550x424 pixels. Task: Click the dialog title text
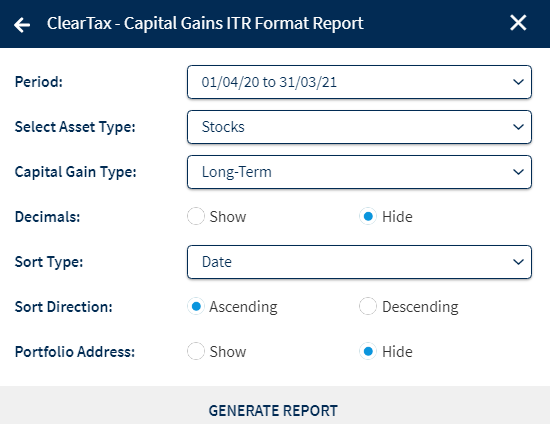205,23
